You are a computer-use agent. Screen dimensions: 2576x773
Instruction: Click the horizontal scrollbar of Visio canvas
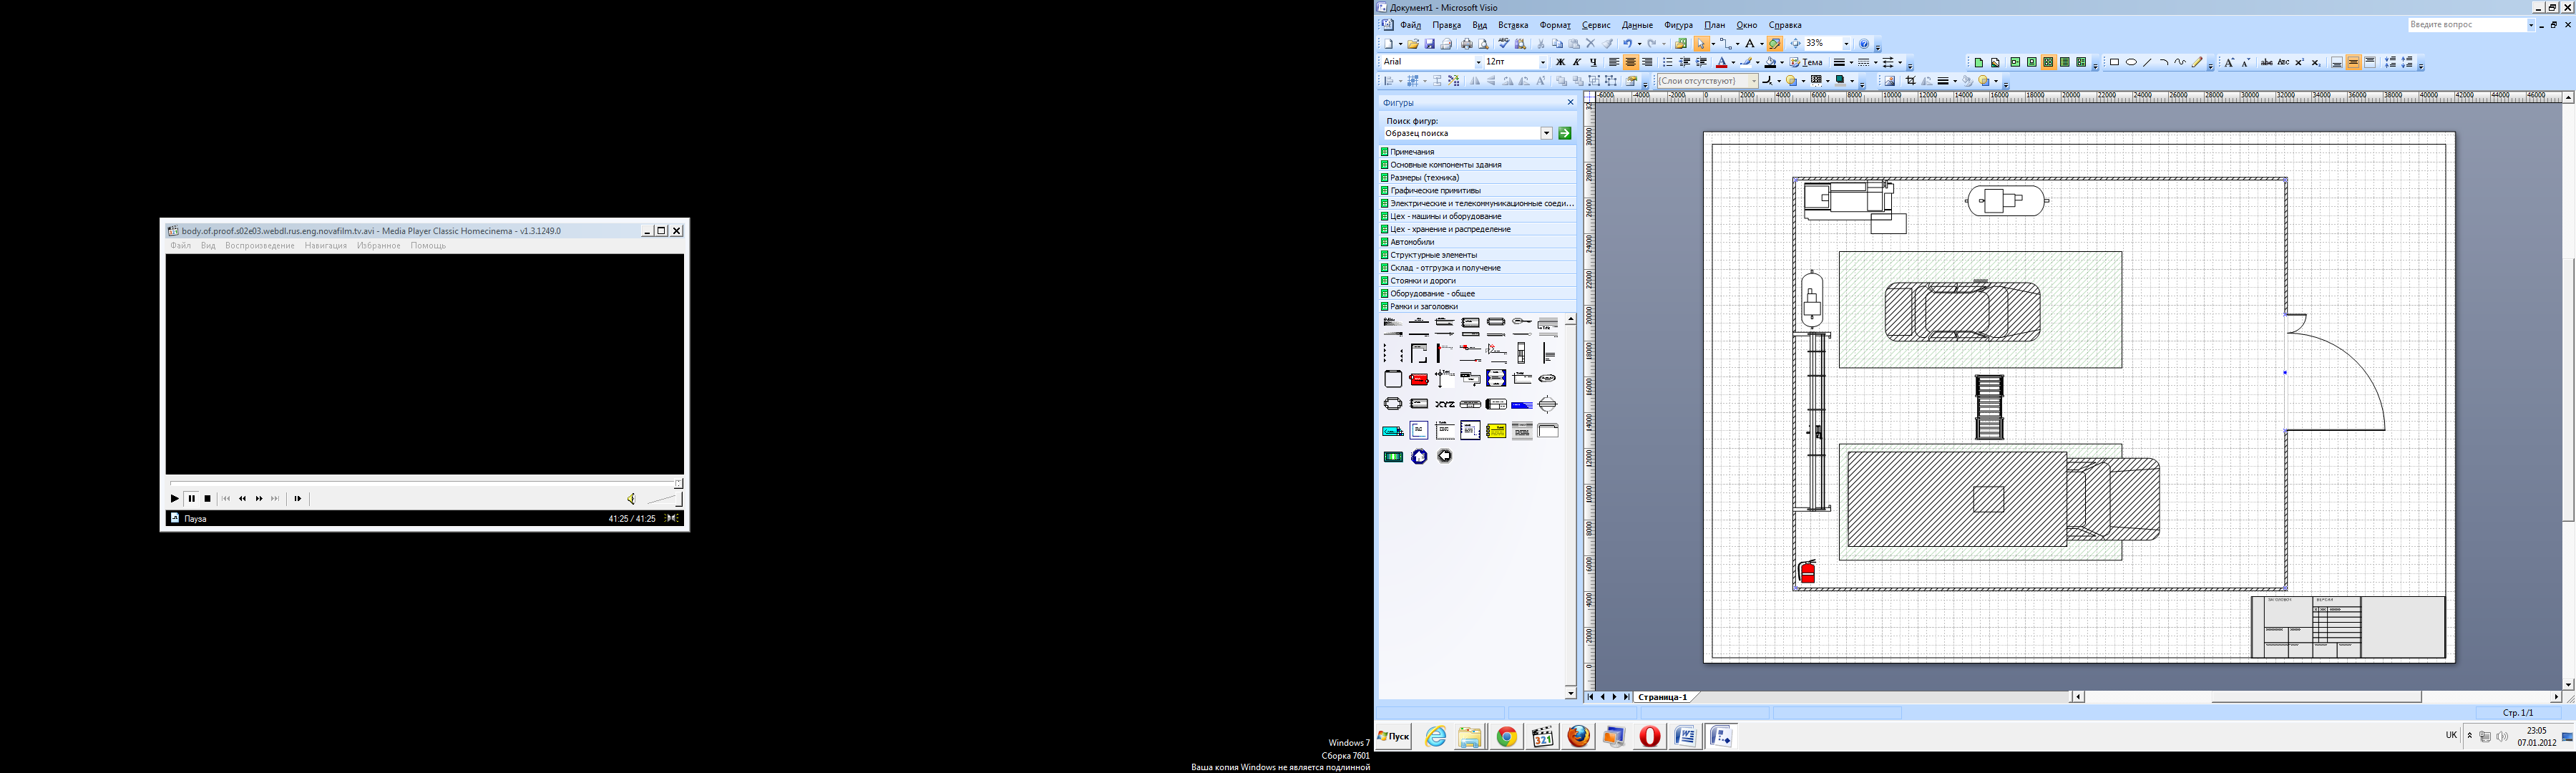coord(2316,697)
